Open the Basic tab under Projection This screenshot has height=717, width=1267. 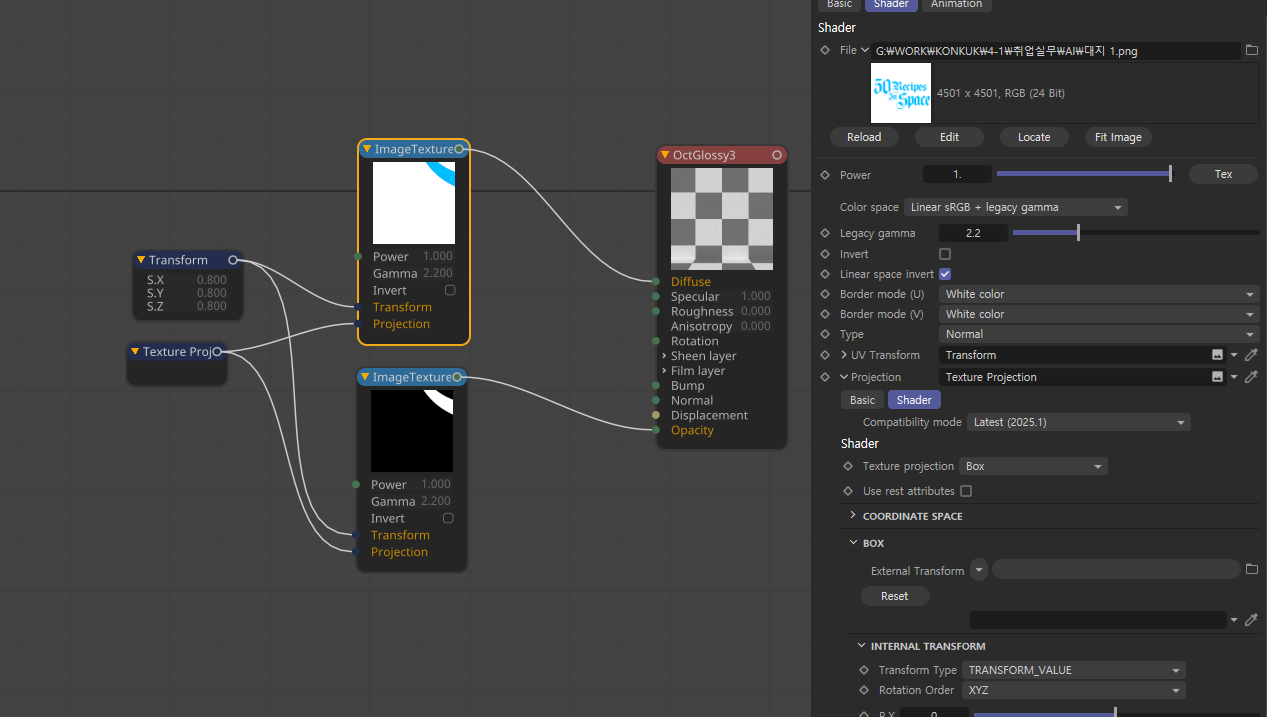862,400
